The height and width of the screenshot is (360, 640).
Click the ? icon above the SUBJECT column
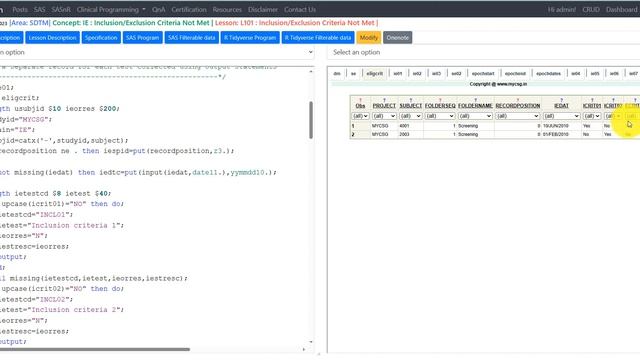point(411,100)
